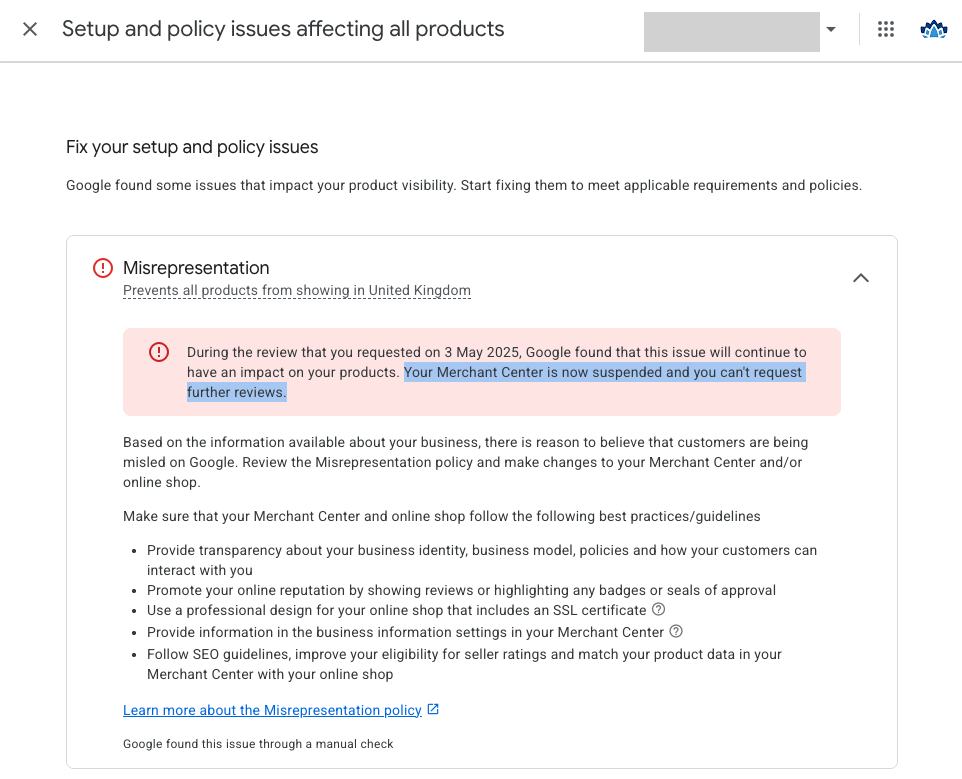The width and height of the screenshot is (962, 779).
Task: Collapse the Misrepresentation issue card
Action: tap(861, 278)
